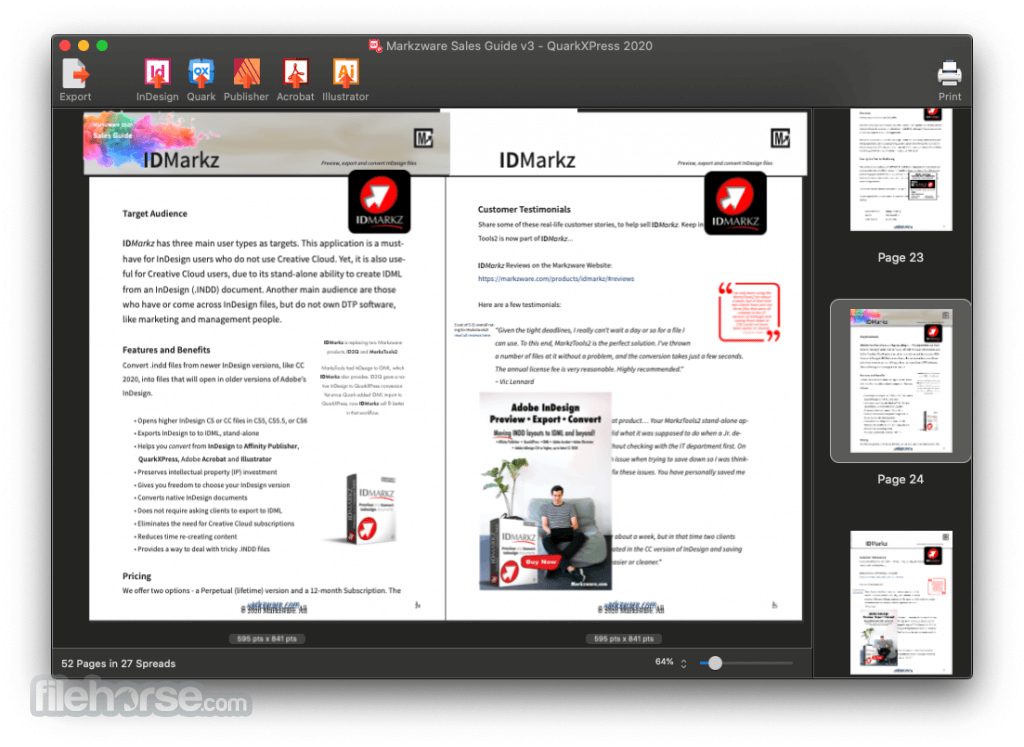Click the Export toolbar icon
The height and width of the screenshot is (747, 1024).
[x=76, y=73]
